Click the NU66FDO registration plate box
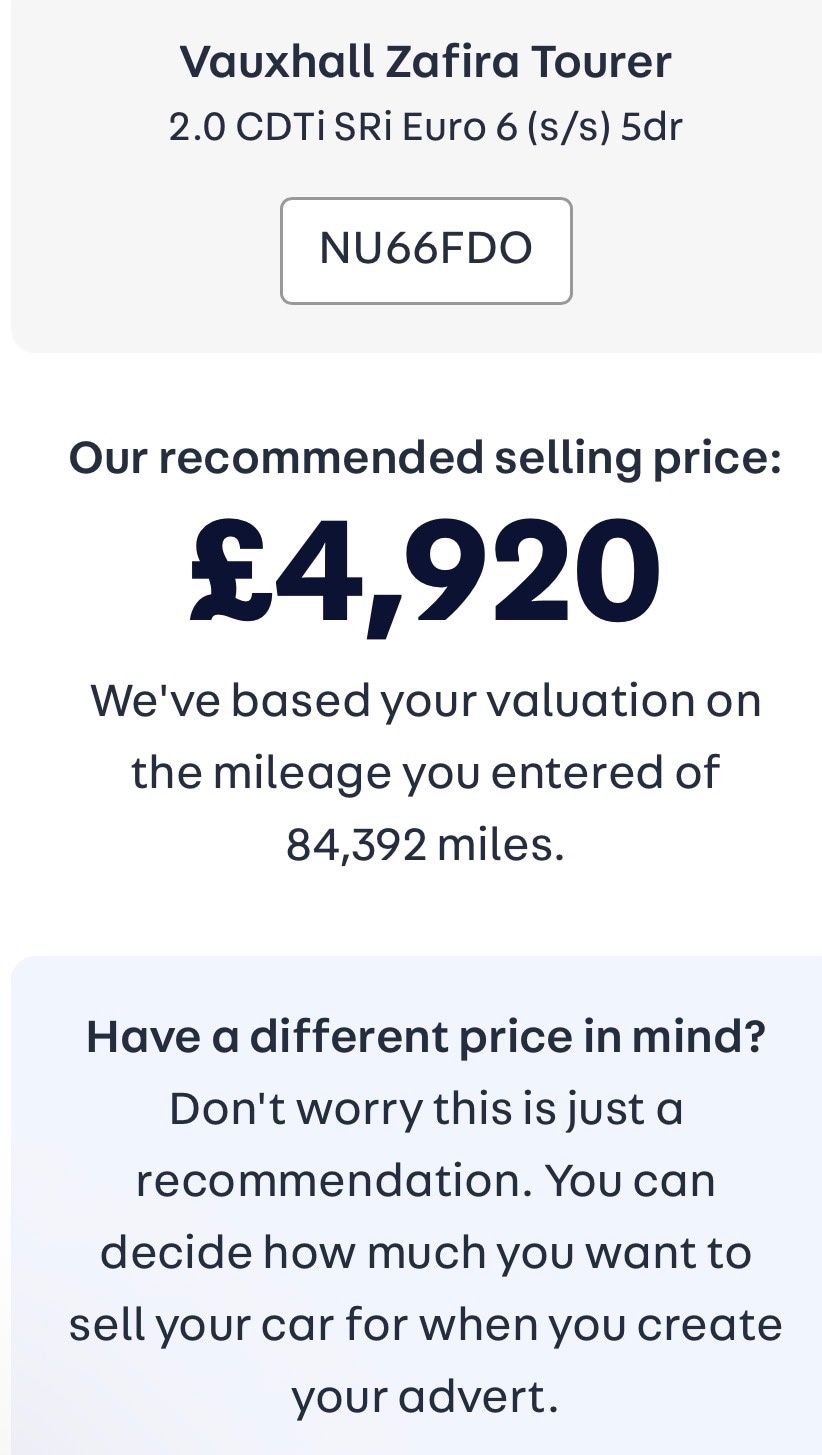822x1455 pixels. 426,250
